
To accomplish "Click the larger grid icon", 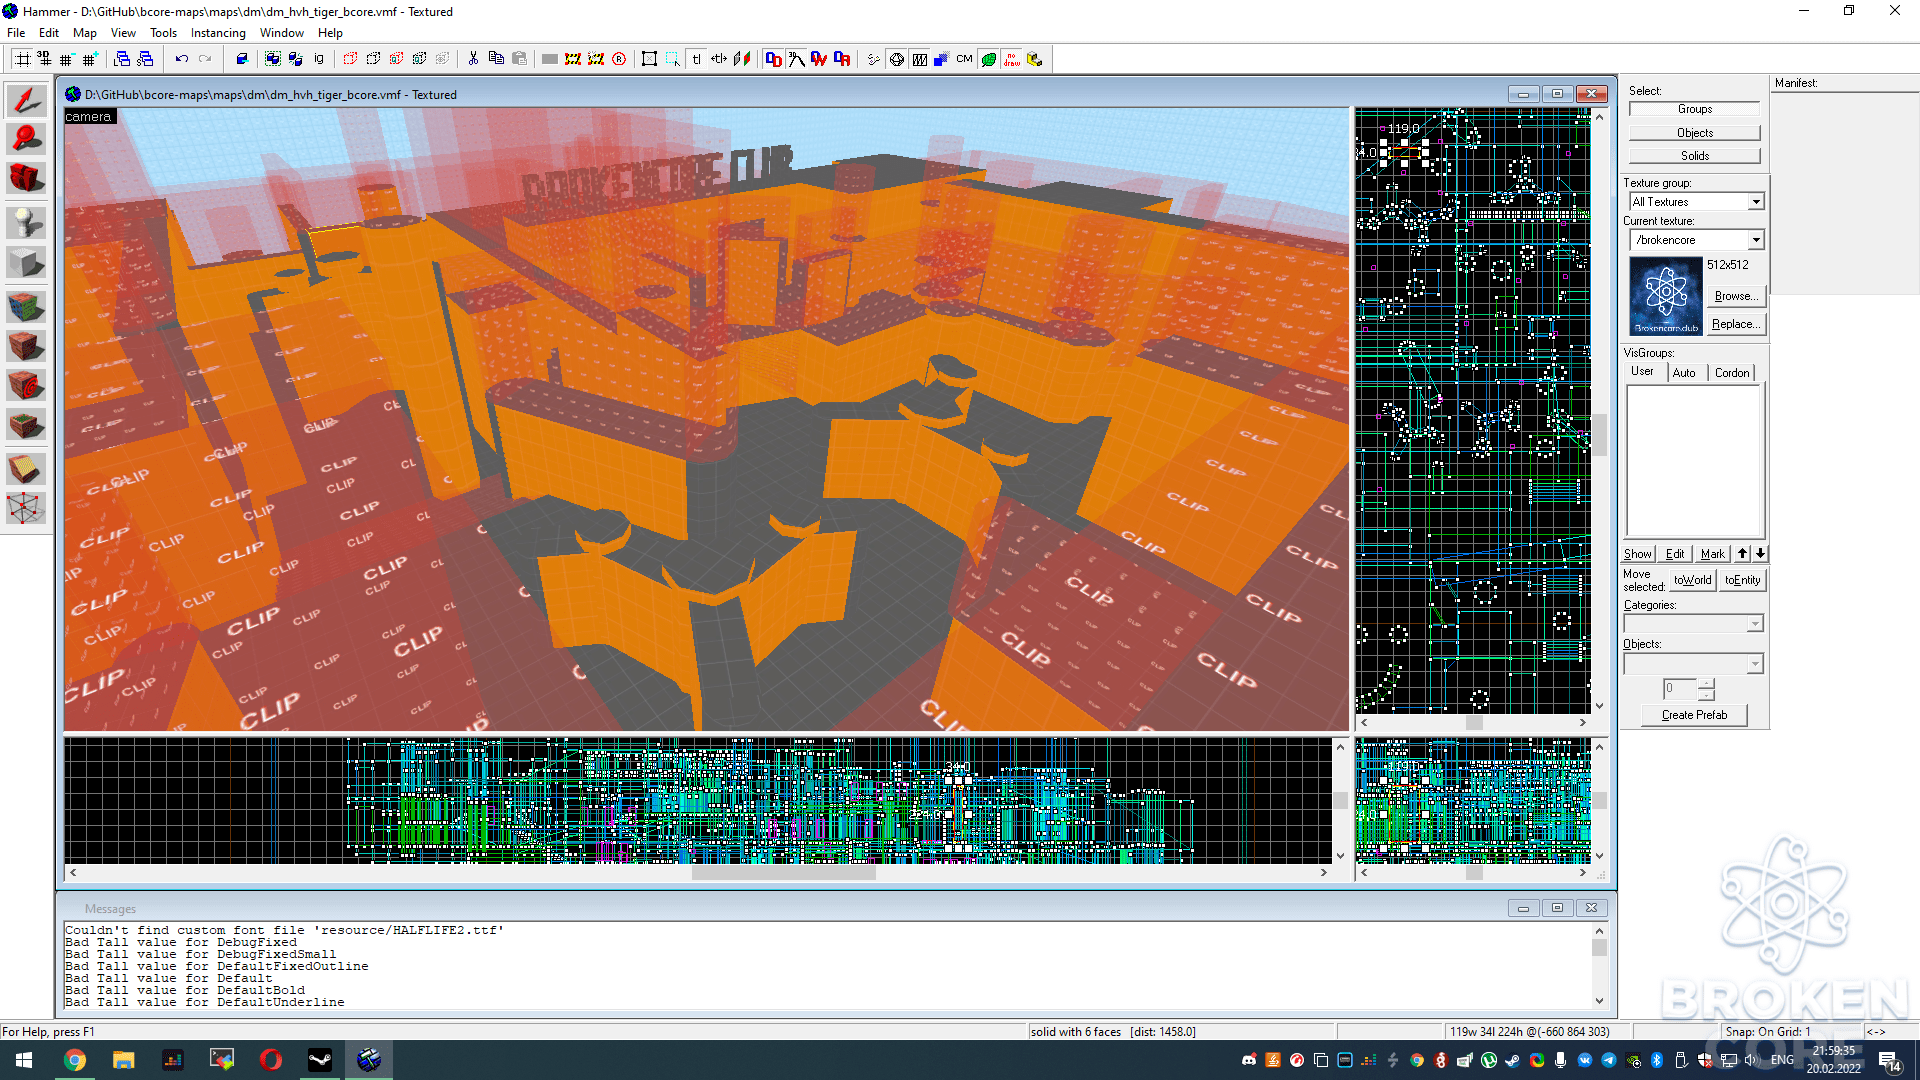I will point(89,59).
